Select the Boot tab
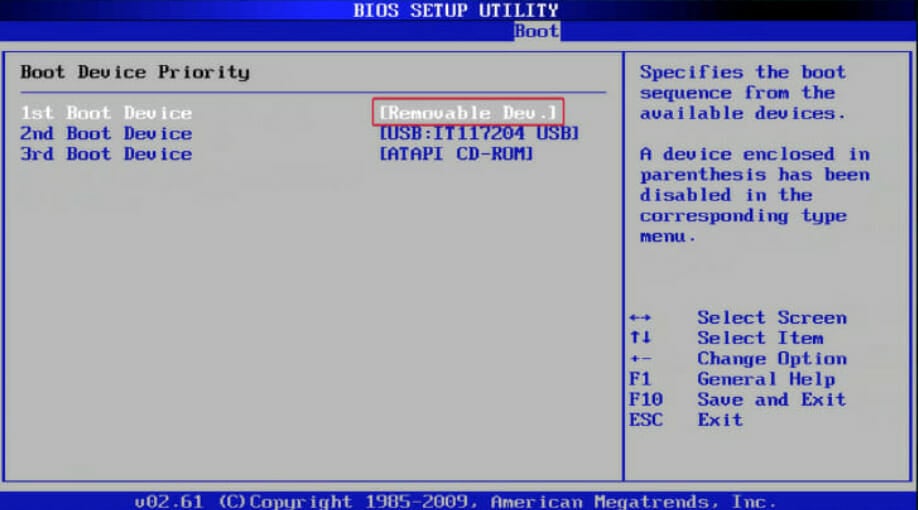Screen dimensions: 918x510 click(x=536, y=31)
